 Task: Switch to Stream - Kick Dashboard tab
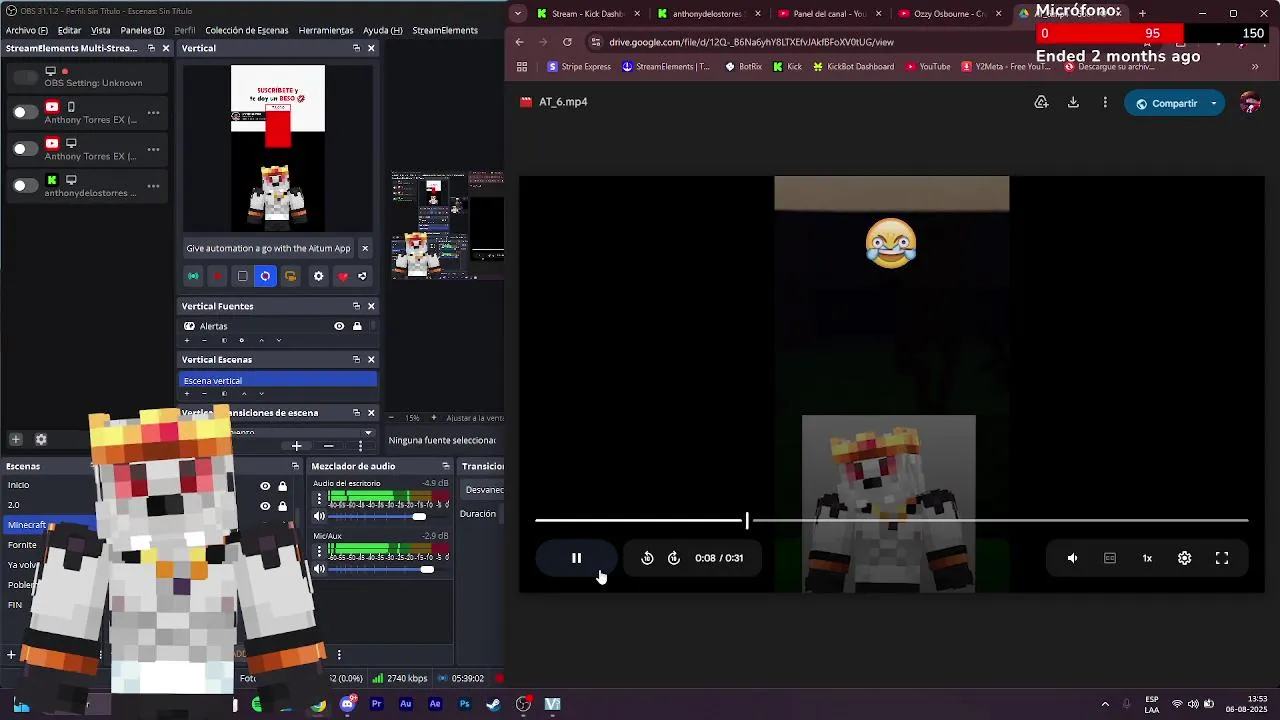tap(588, 14)
